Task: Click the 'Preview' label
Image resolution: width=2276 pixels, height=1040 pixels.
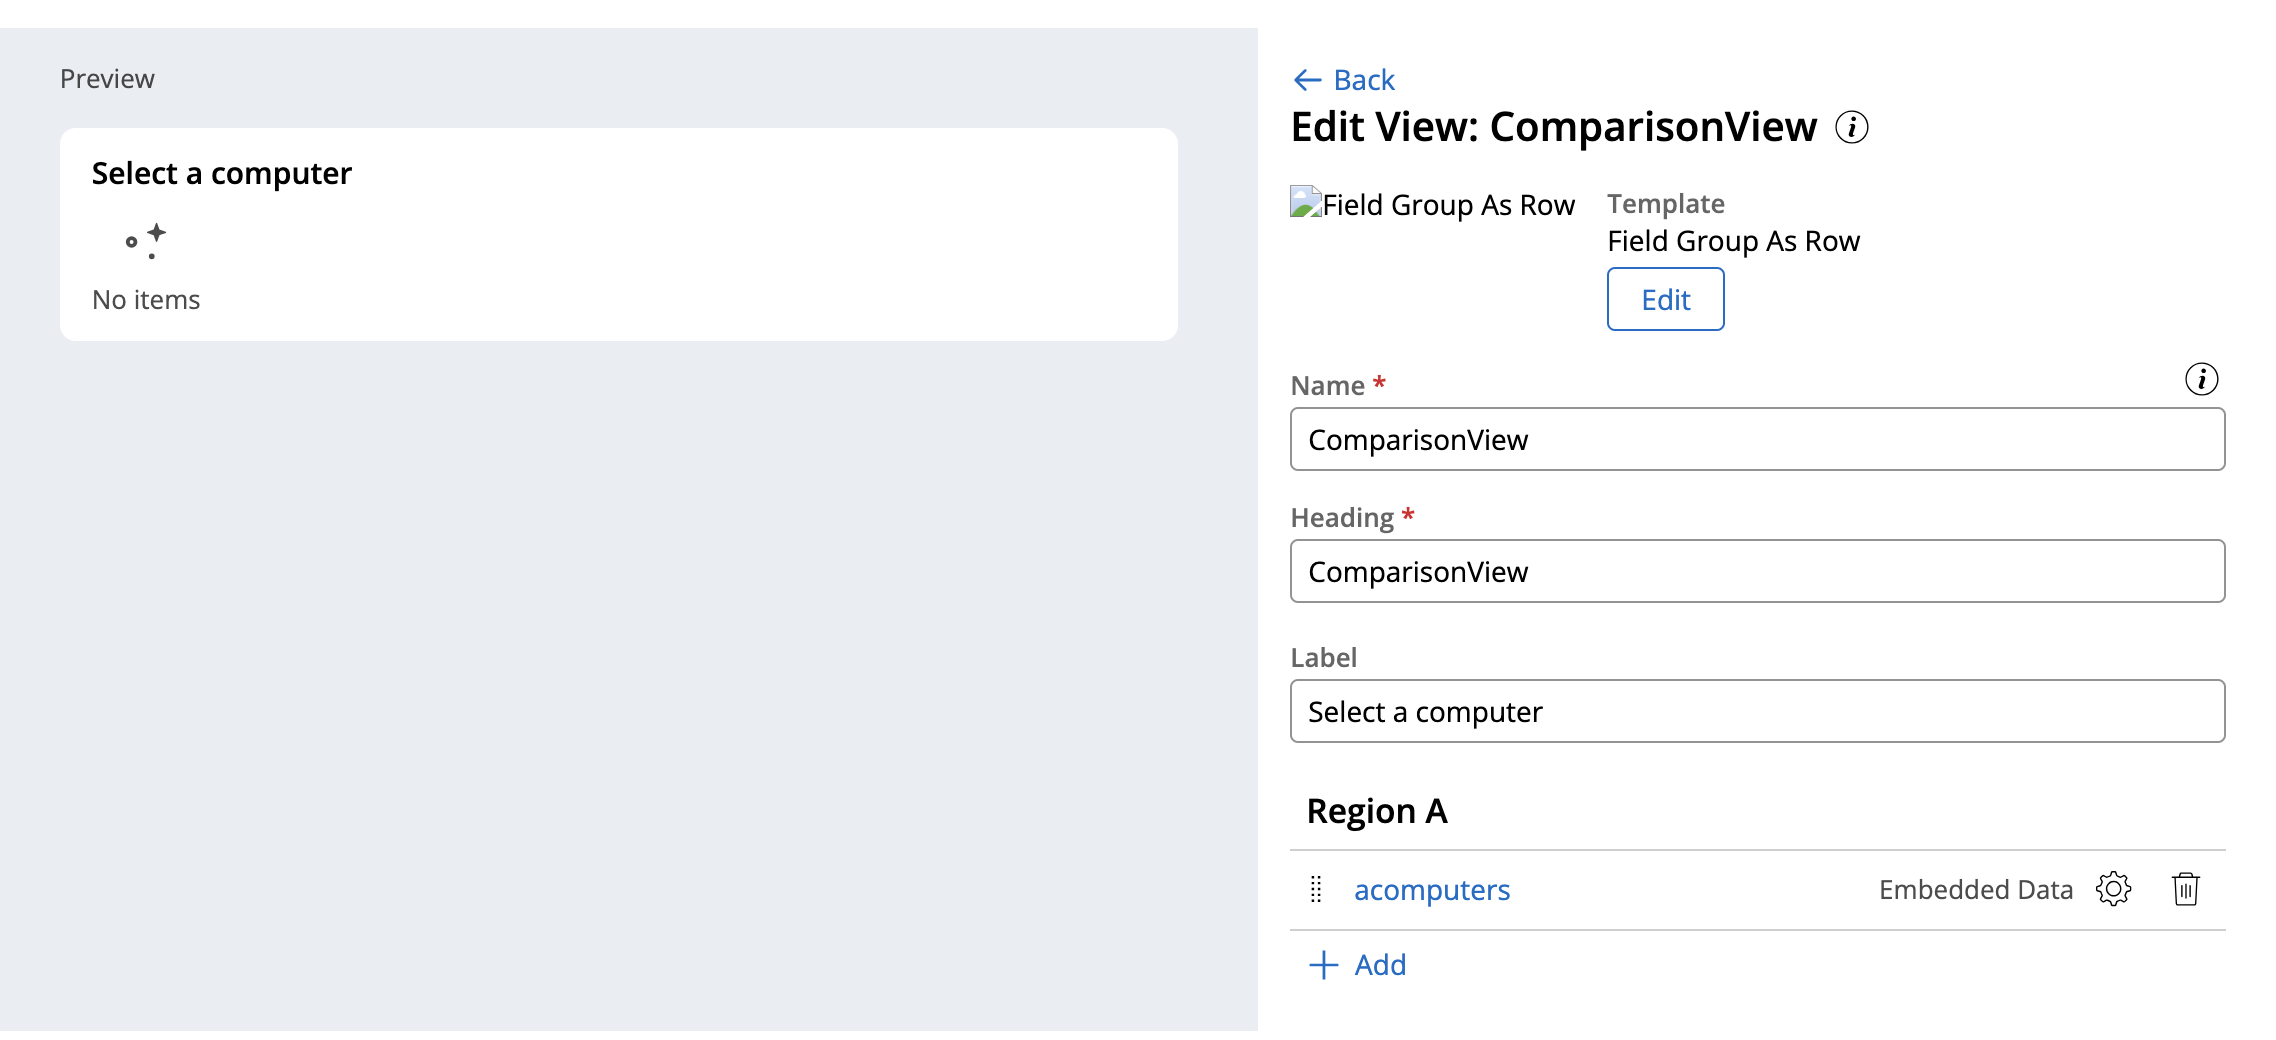Action: click(x=107, y=79)
